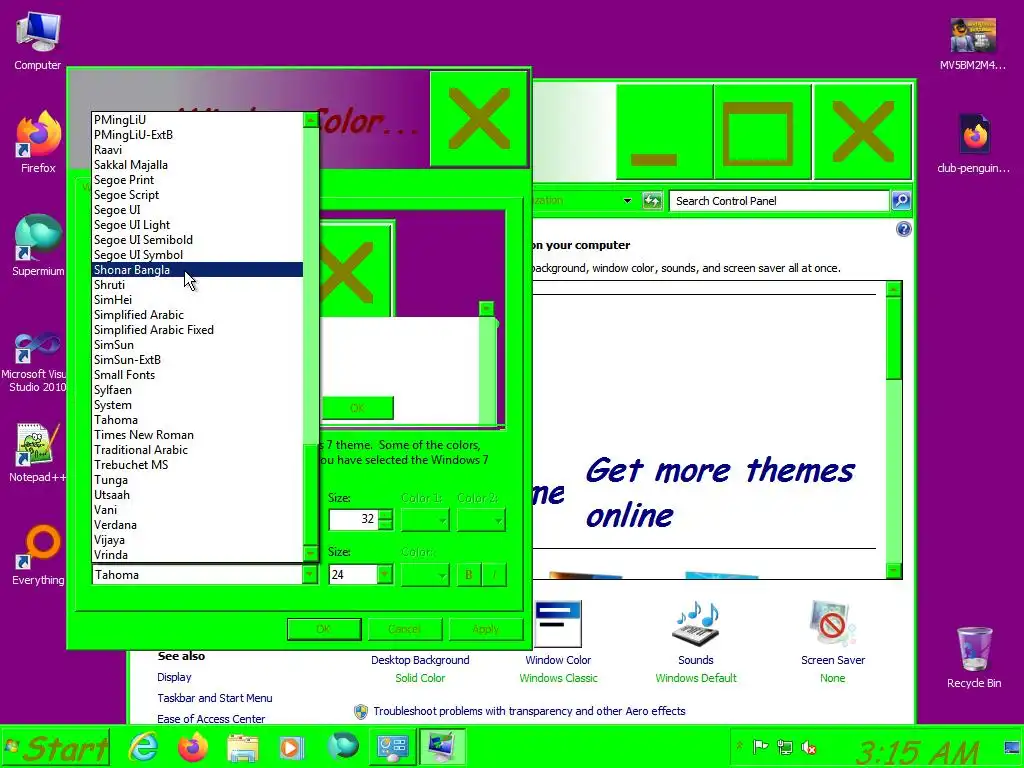Viewport: 1024px width, 768px height.
Task: Show hidden tray icons arrow
Action: pos(739,746)
